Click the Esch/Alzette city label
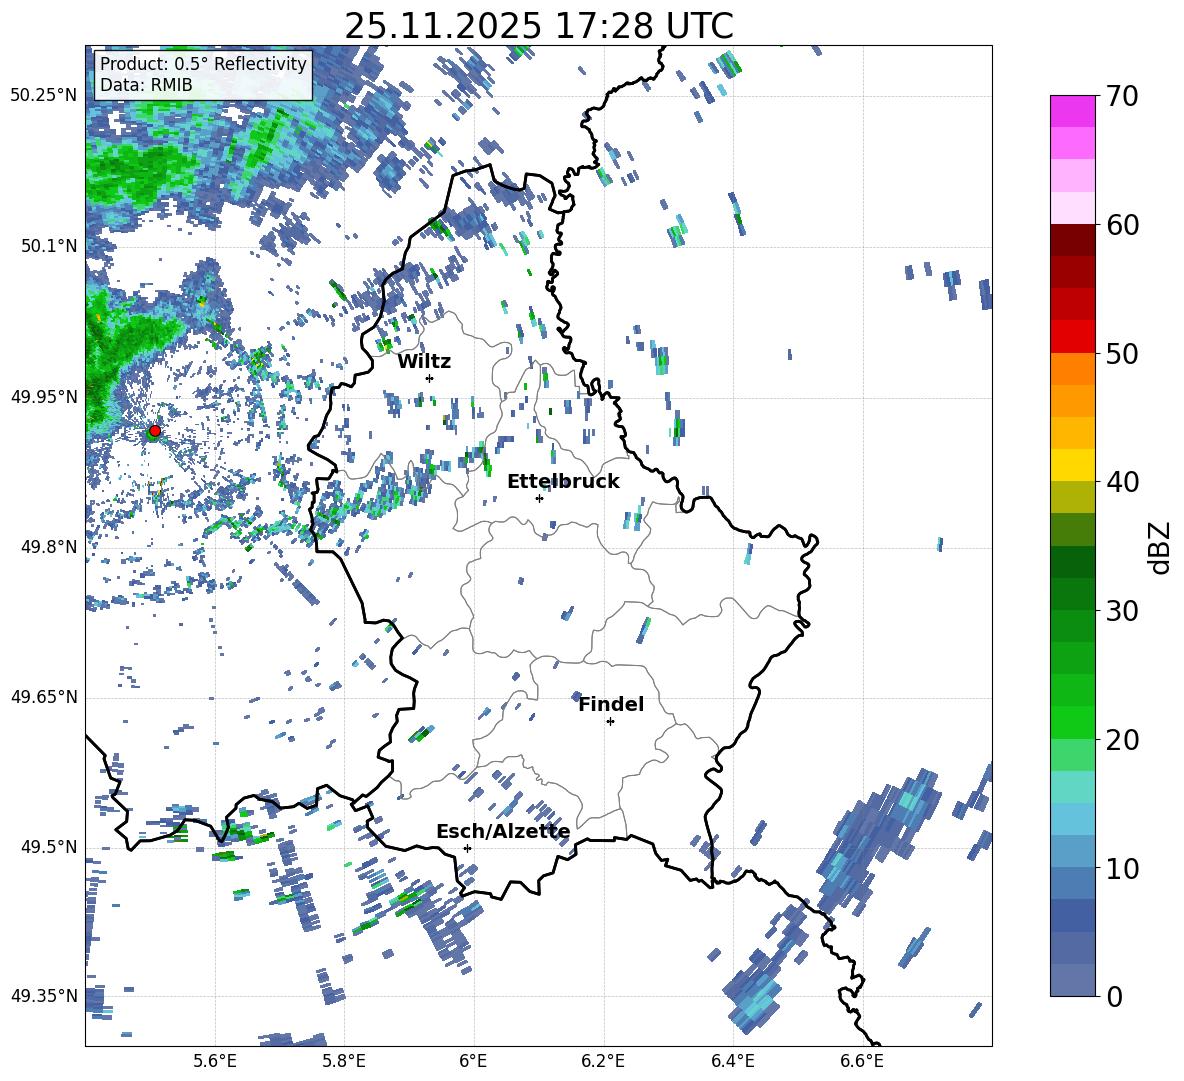This screenshot has width=1184, height=1081. [503, 831]
